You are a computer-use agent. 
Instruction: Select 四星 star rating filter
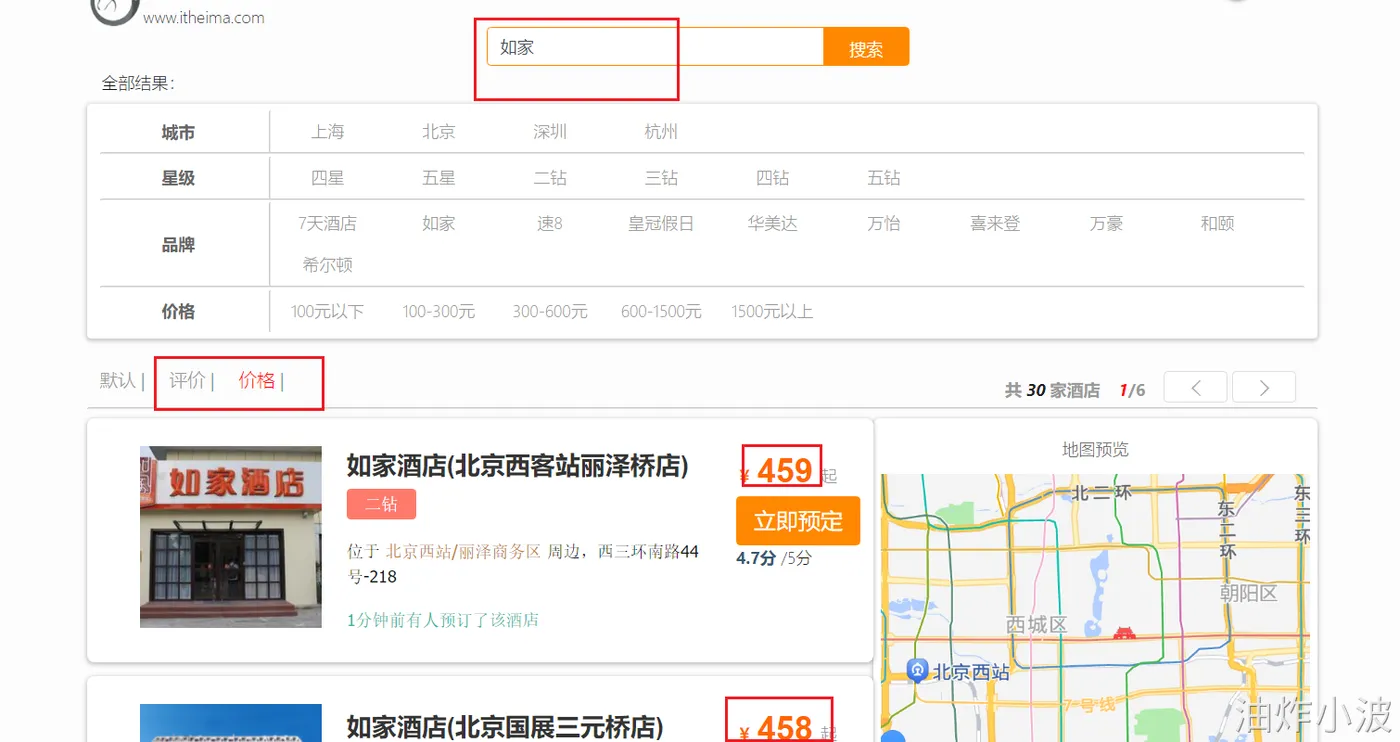(x=327, y=178)
